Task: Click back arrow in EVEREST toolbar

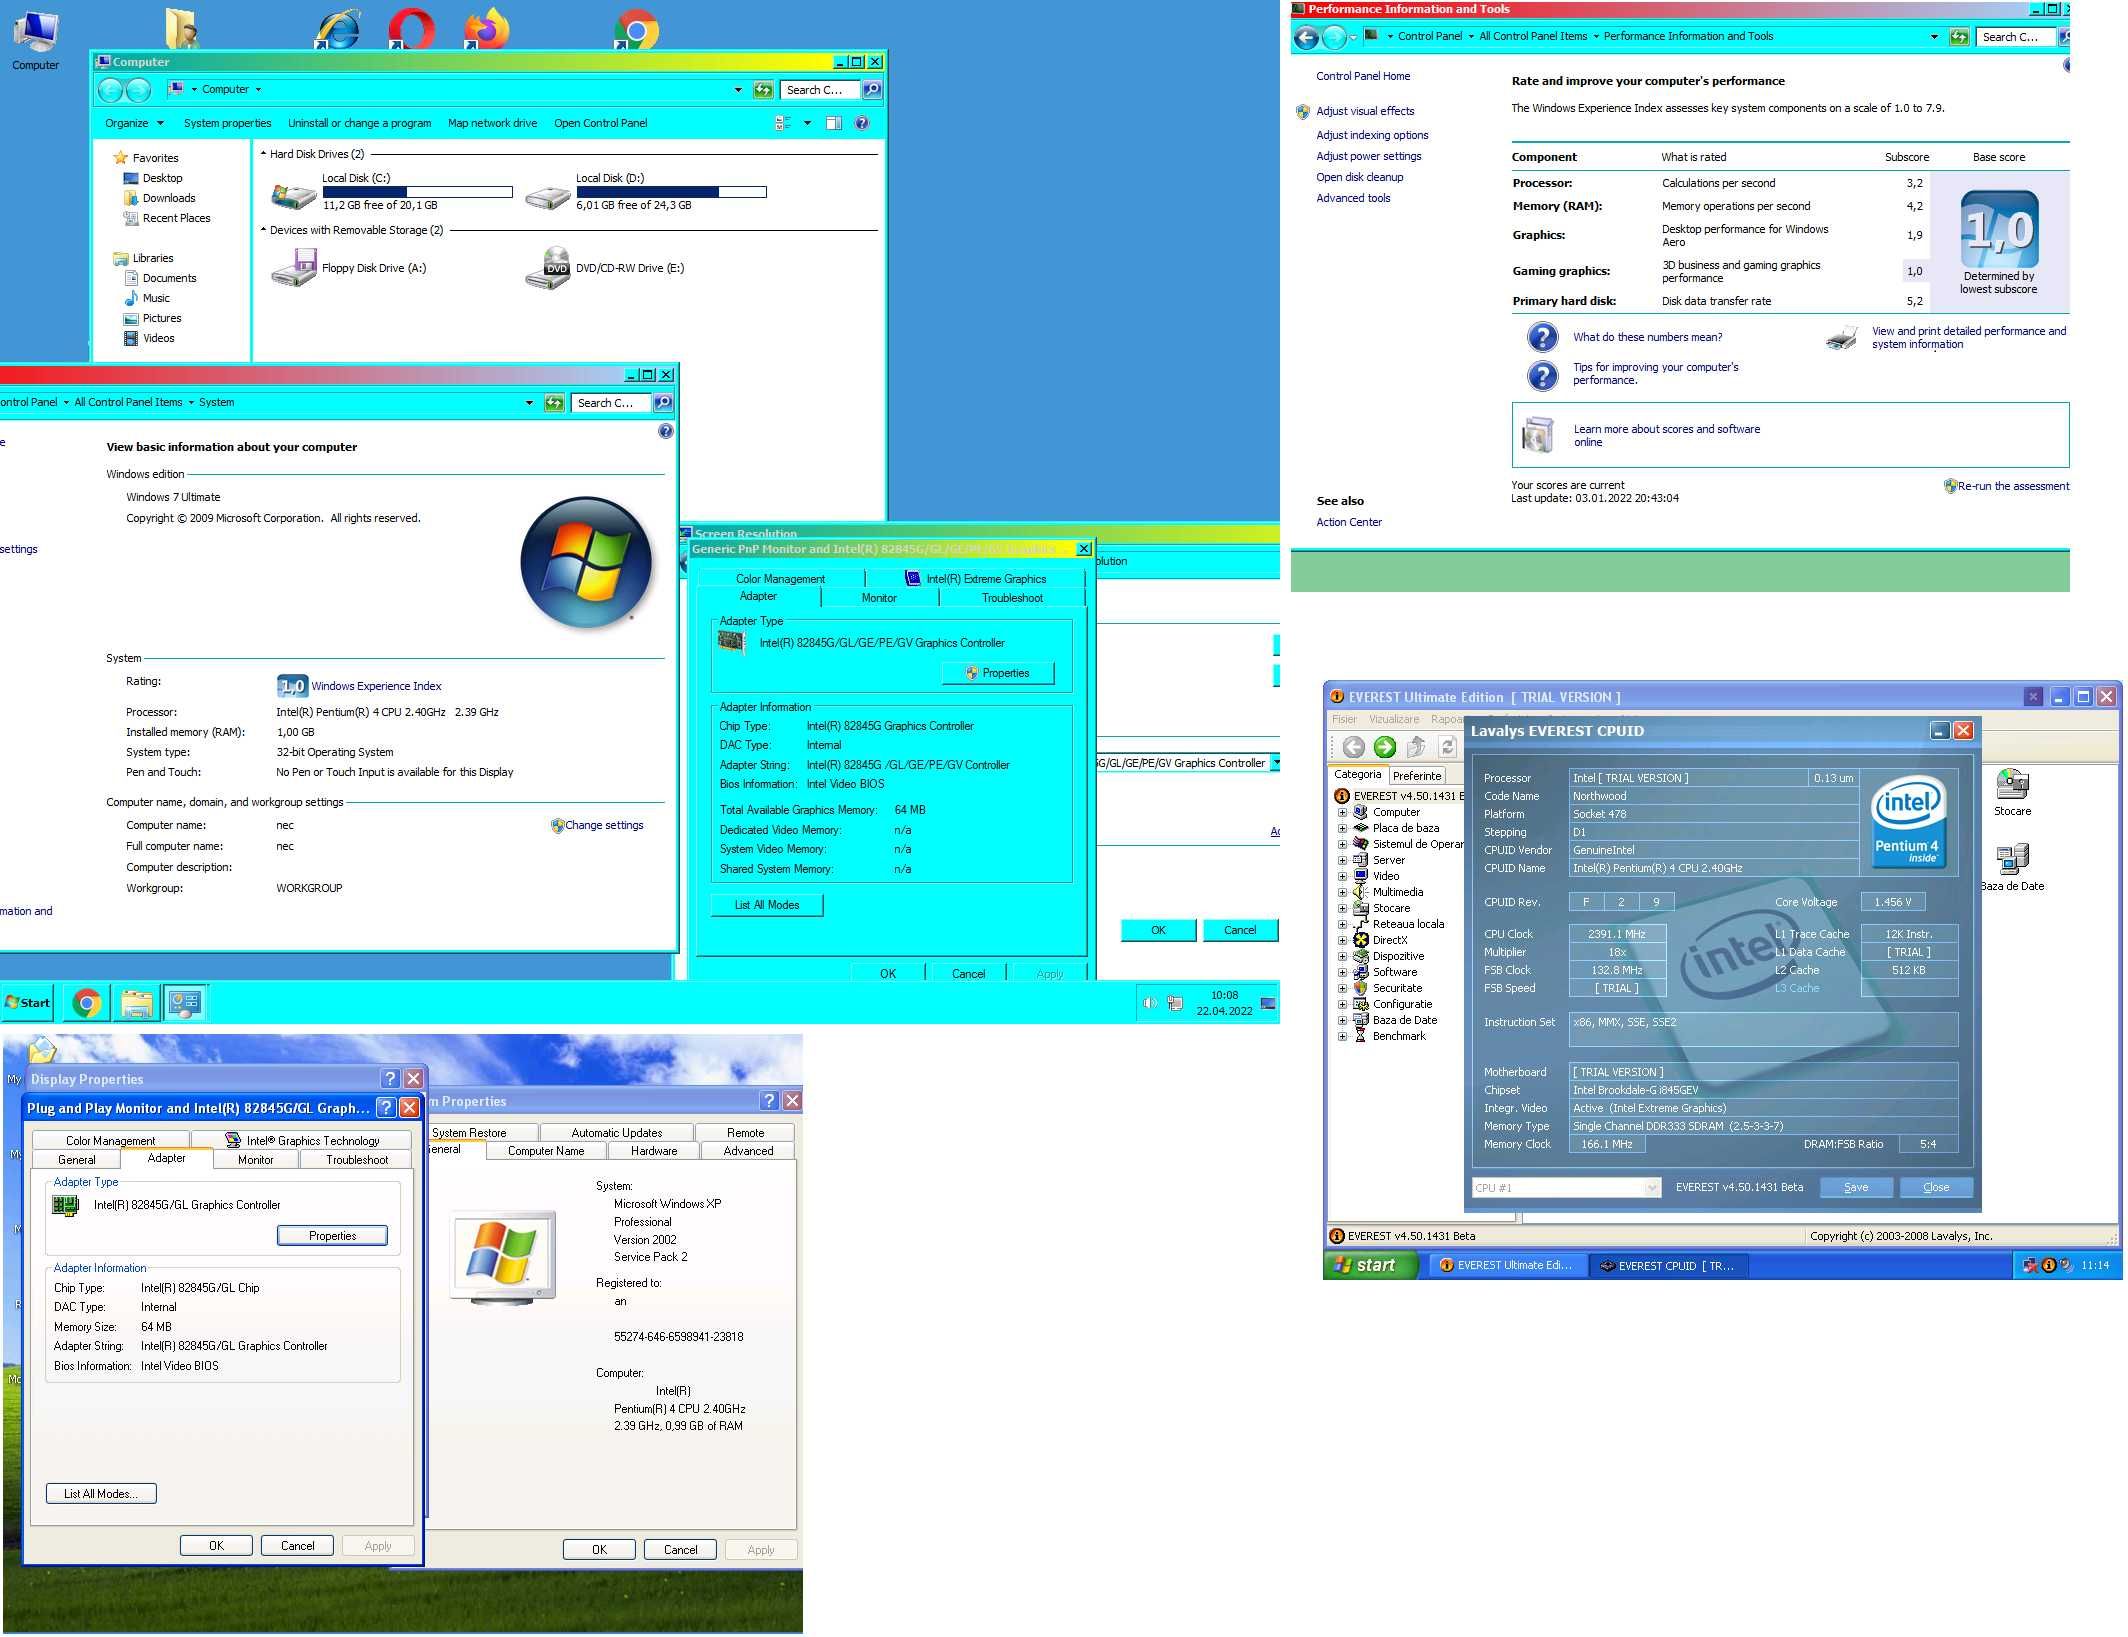Action: coord(1353,746)
